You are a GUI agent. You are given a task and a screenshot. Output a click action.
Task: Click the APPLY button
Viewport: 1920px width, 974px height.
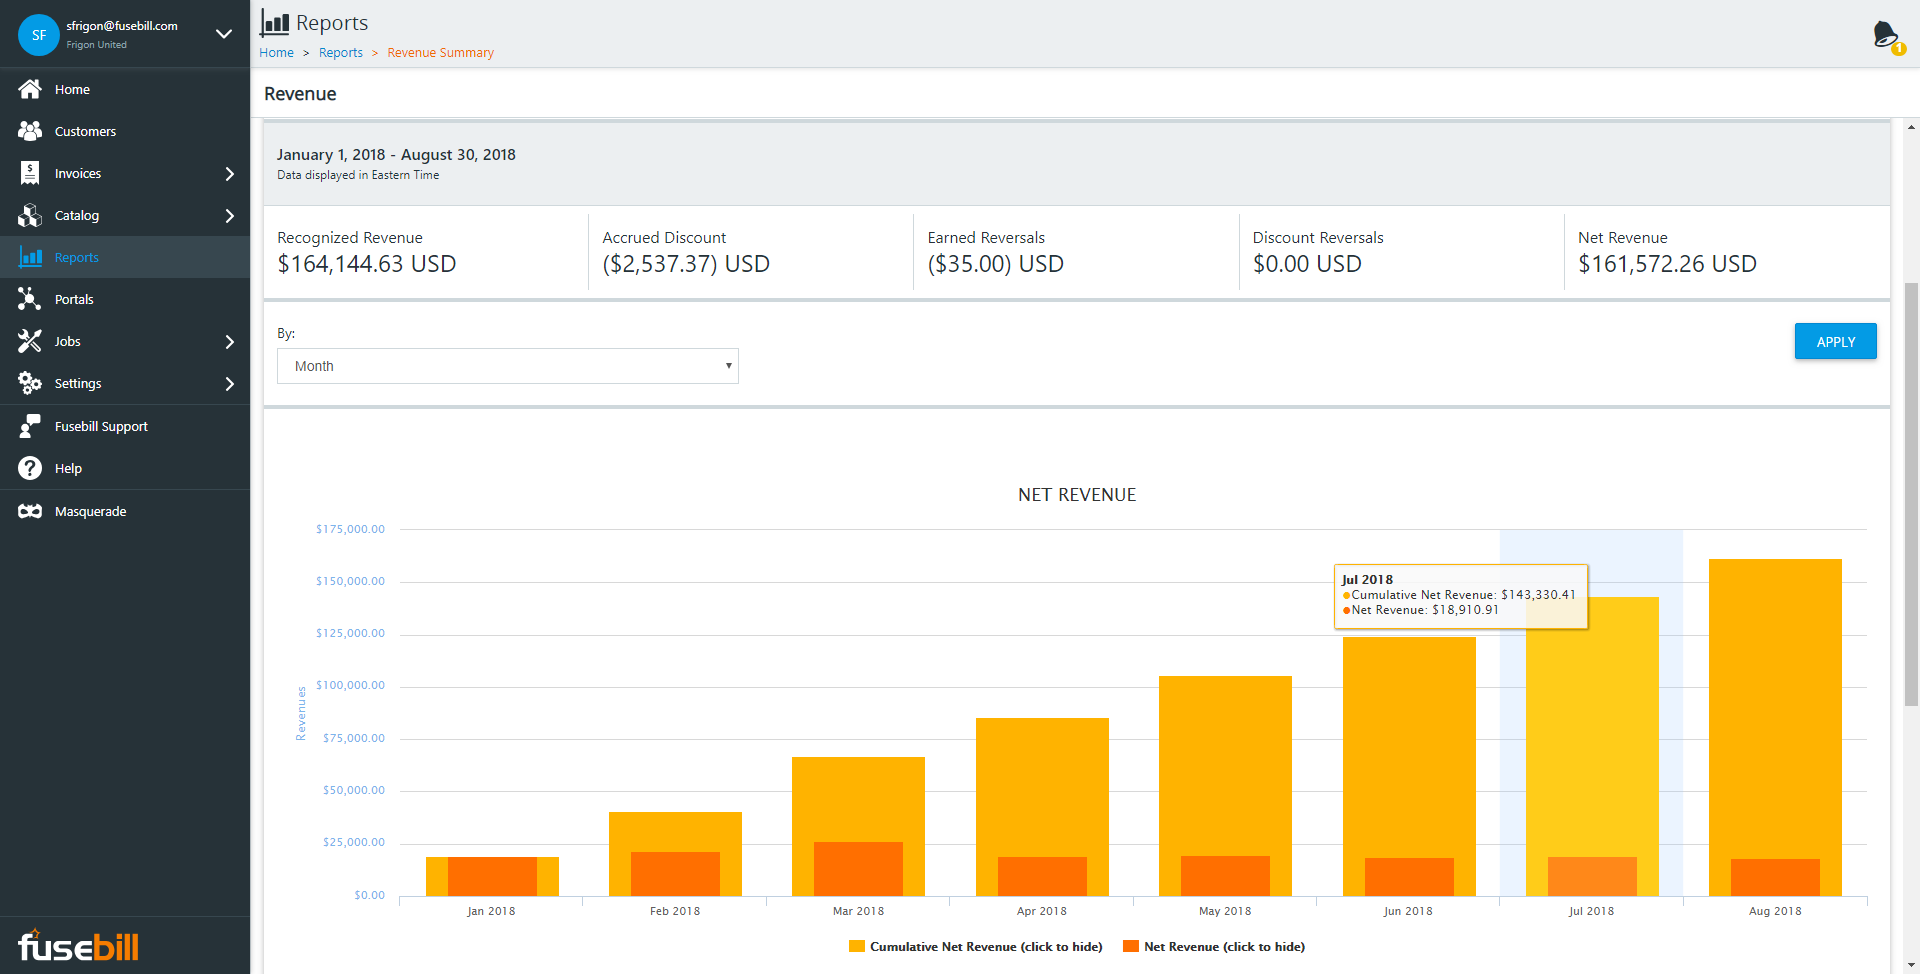click(1835, 341)
